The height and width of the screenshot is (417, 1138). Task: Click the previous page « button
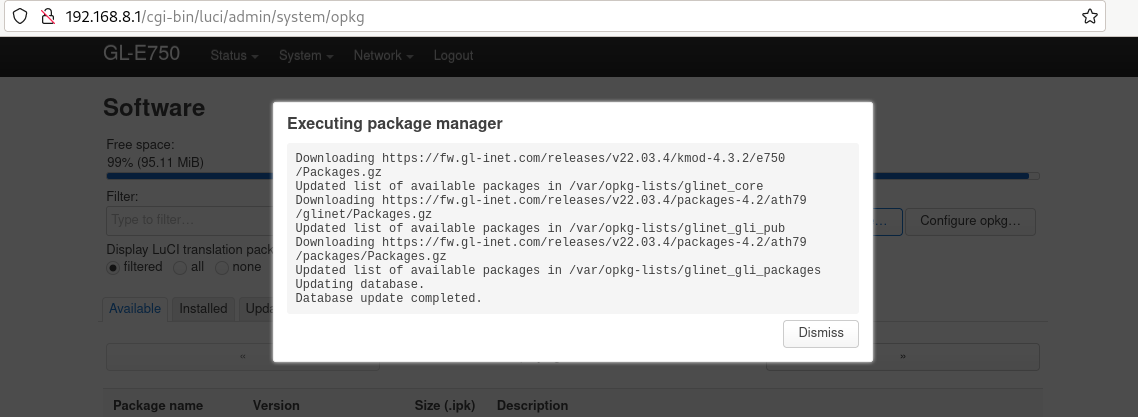(x=242, y=357)
